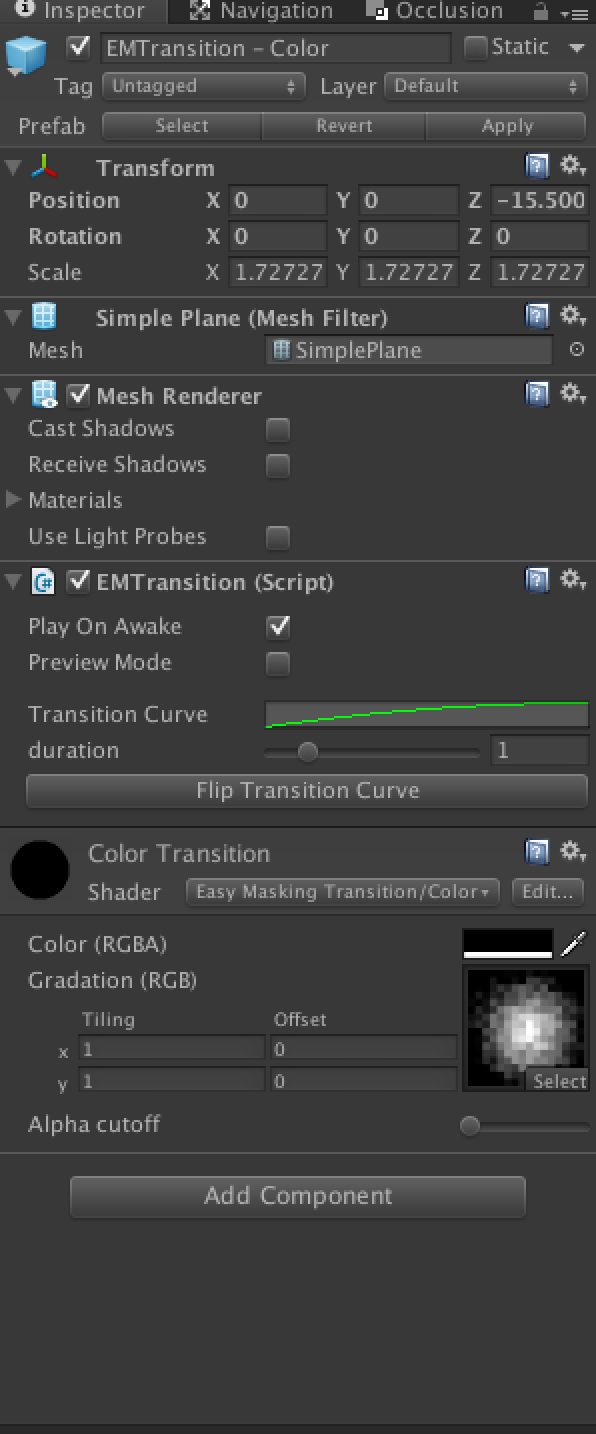Open Transform component gear settings menu
Viewport: 596px width, 1434px height.
click(x=572, y=166)
